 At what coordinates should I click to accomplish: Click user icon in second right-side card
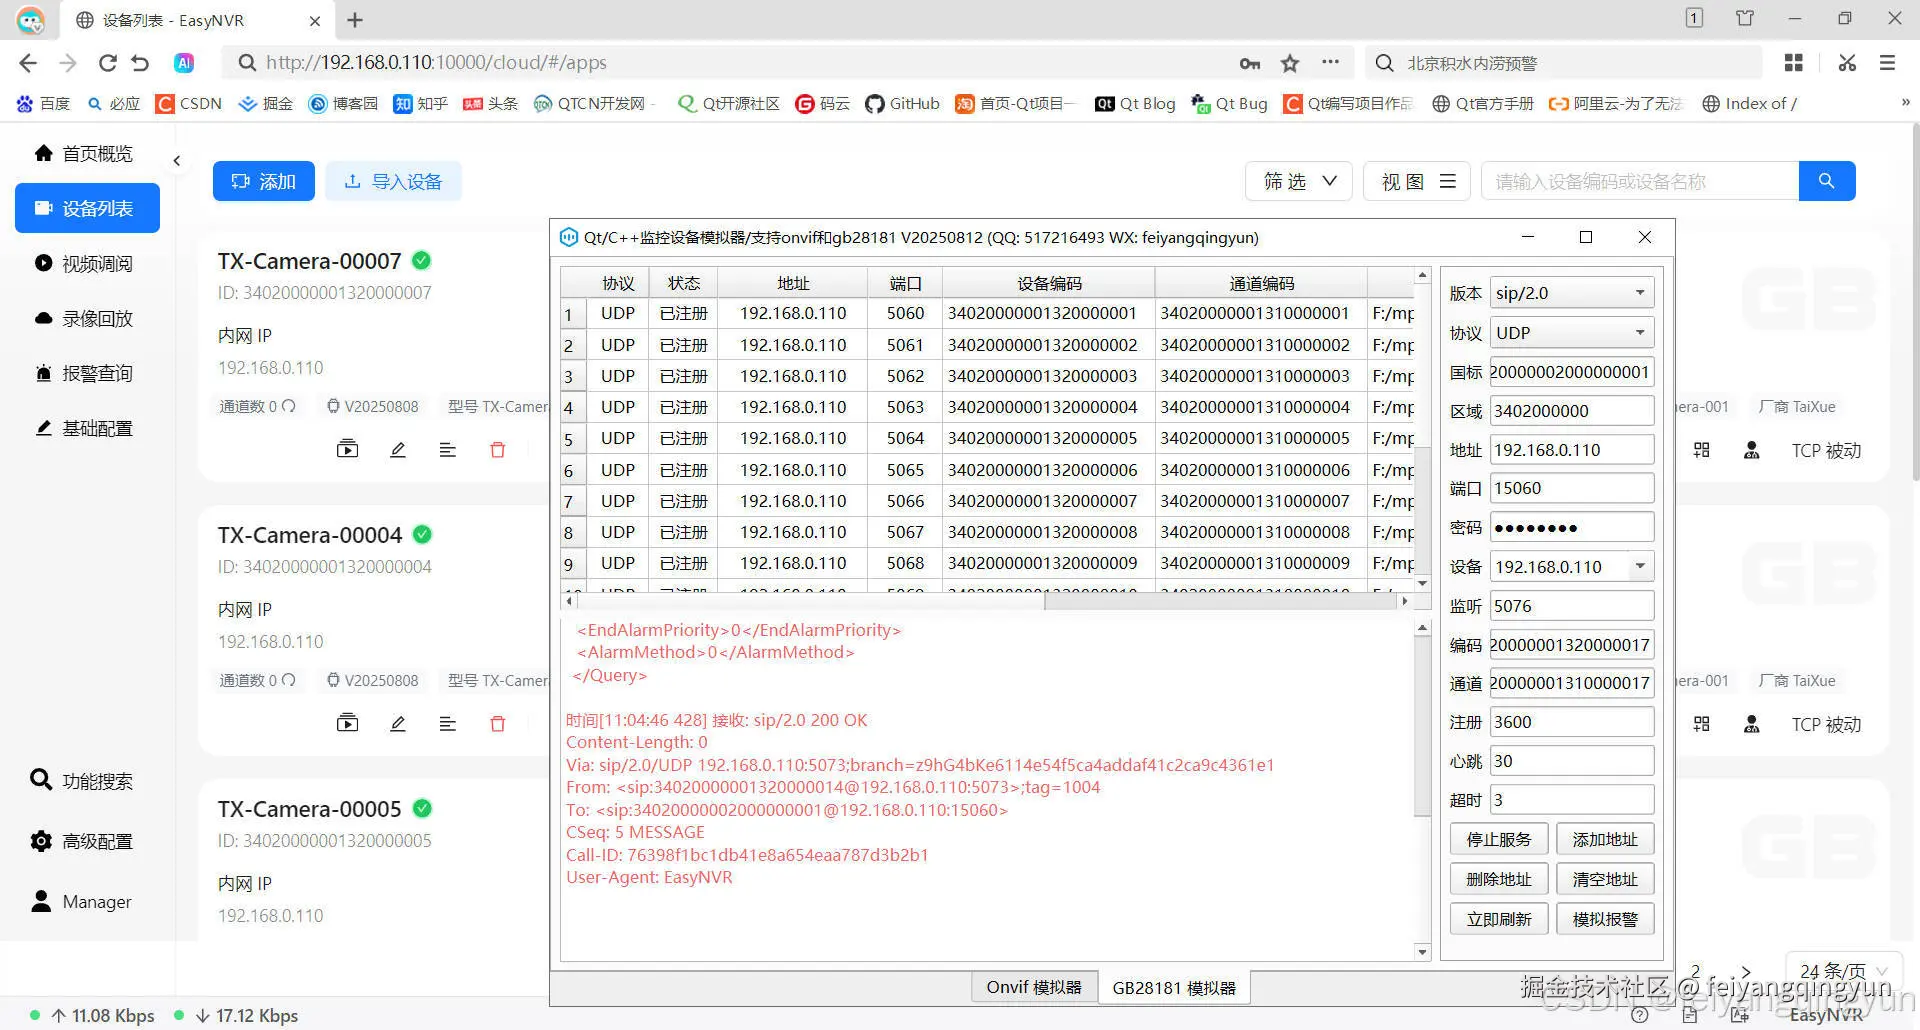click(1751, 724)
